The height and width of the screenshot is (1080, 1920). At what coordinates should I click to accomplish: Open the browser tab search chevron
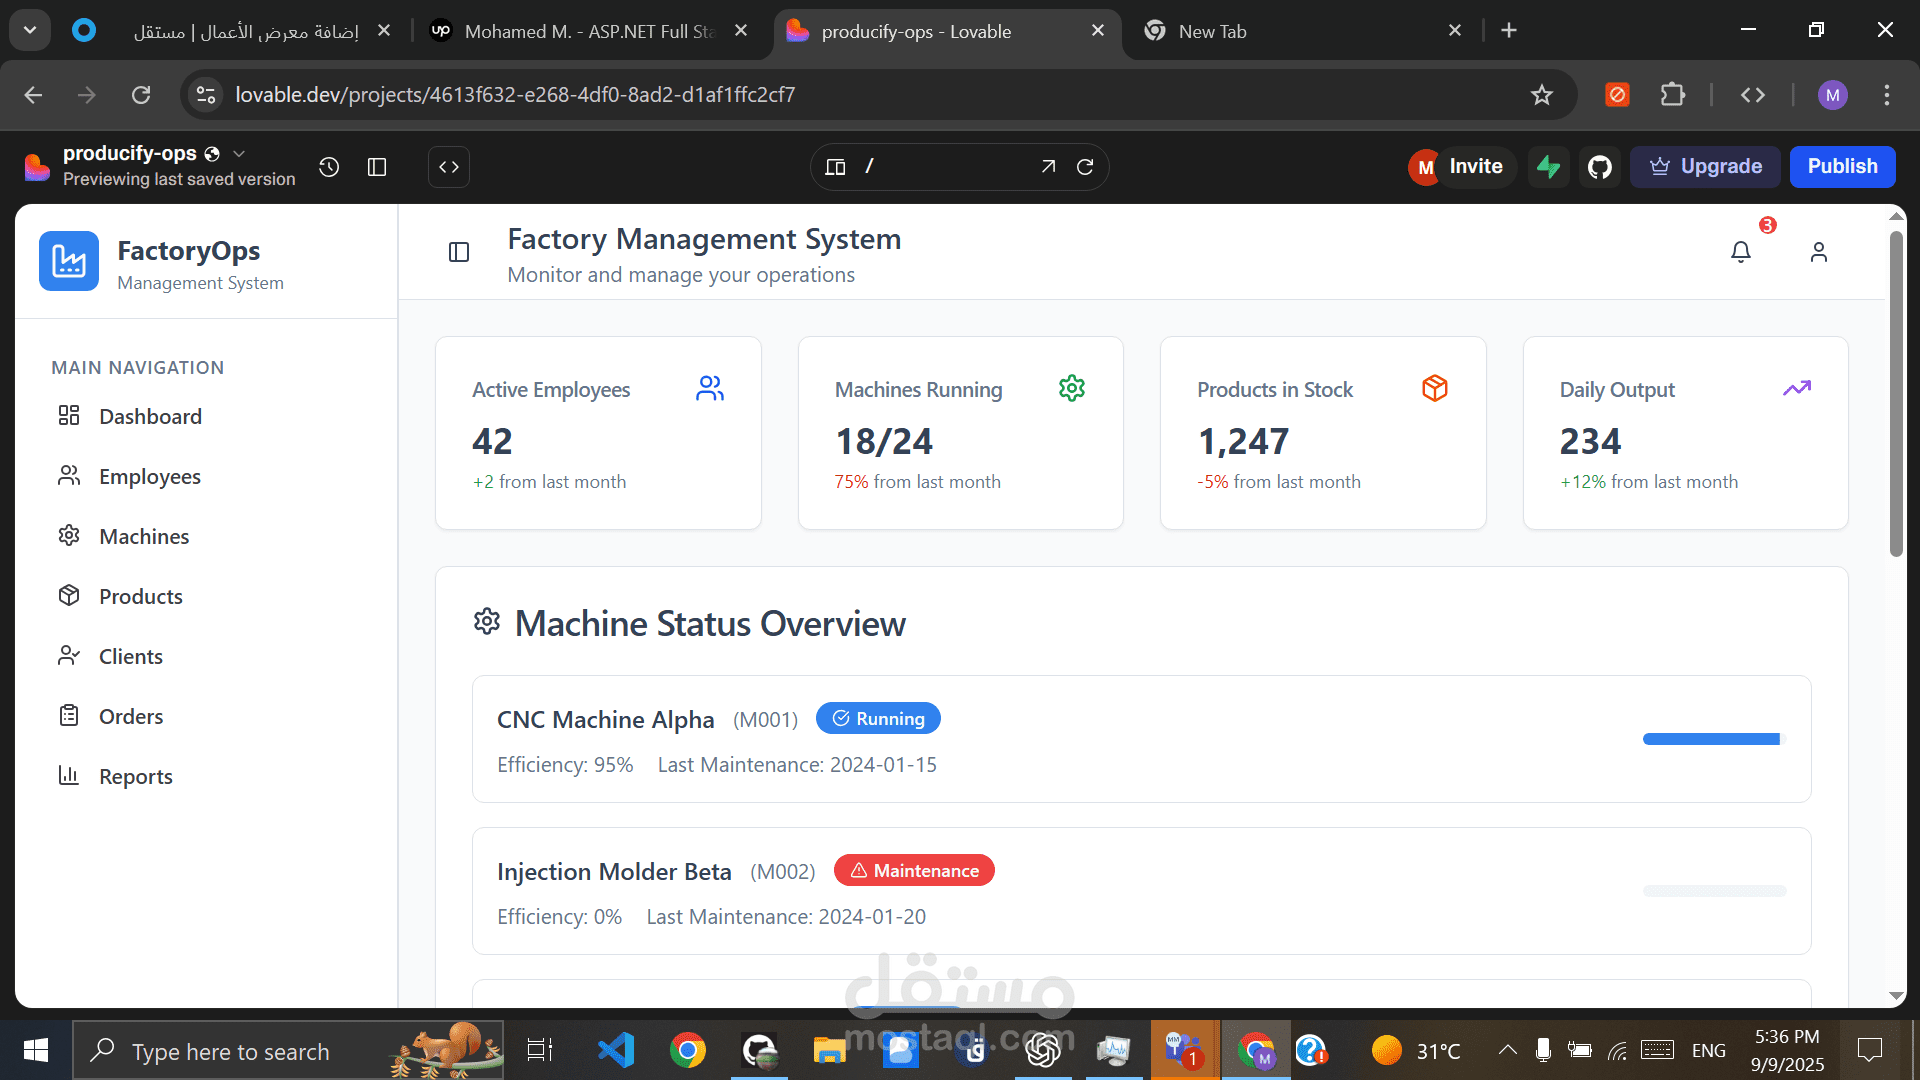(29, 29)
